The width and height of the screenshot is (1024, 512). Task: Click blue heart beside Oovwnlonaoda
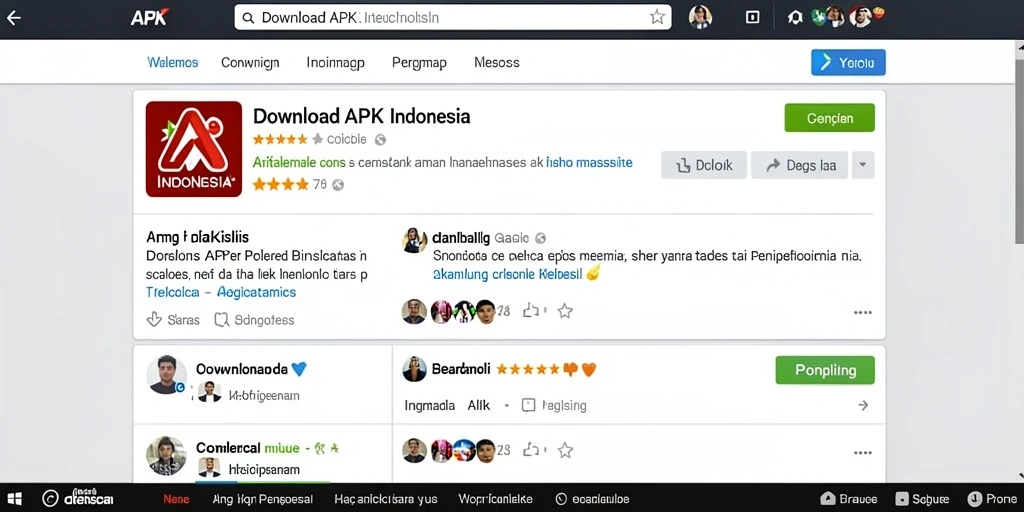[298, 369]
